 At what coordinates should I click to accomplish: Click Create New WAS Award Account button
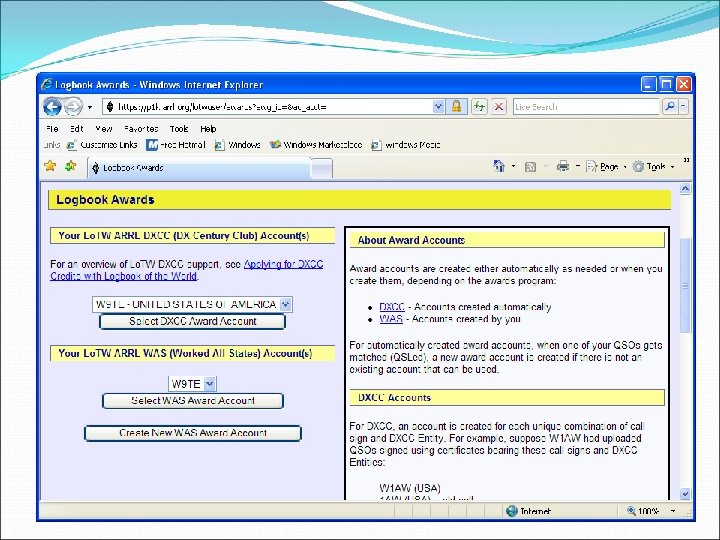[x=193, y=433]
